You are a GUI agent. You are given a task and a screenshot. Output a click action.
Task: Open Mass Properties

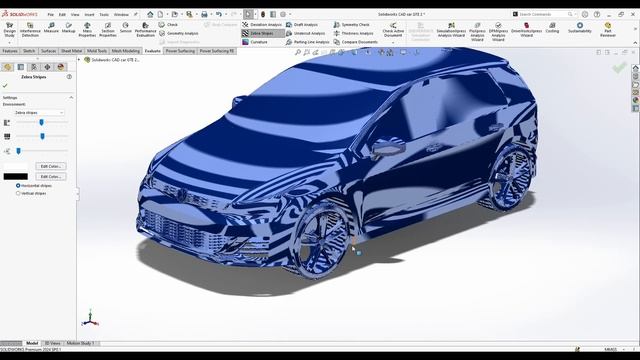pyautogui.click(x=87, y=30)
